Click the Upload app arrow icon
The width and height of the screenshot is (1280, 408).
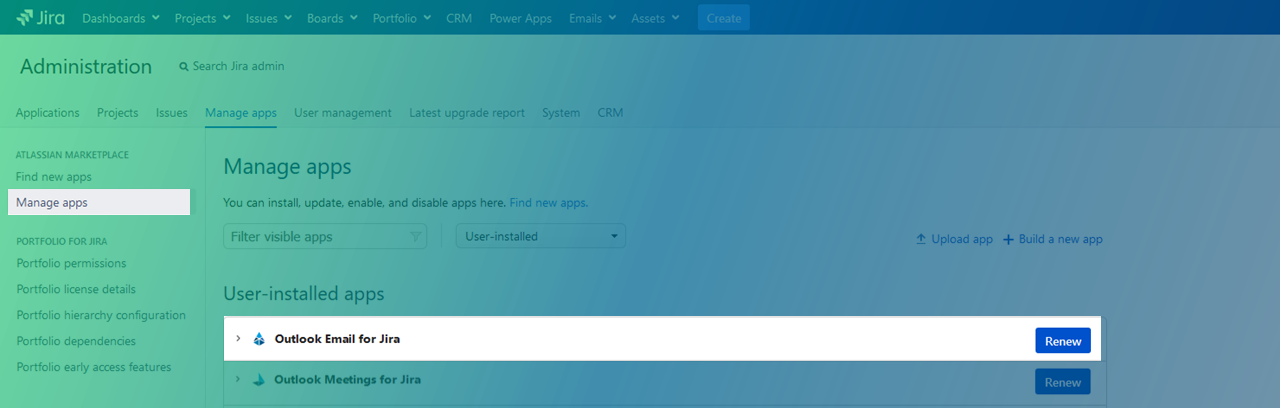tap(921, 240)
